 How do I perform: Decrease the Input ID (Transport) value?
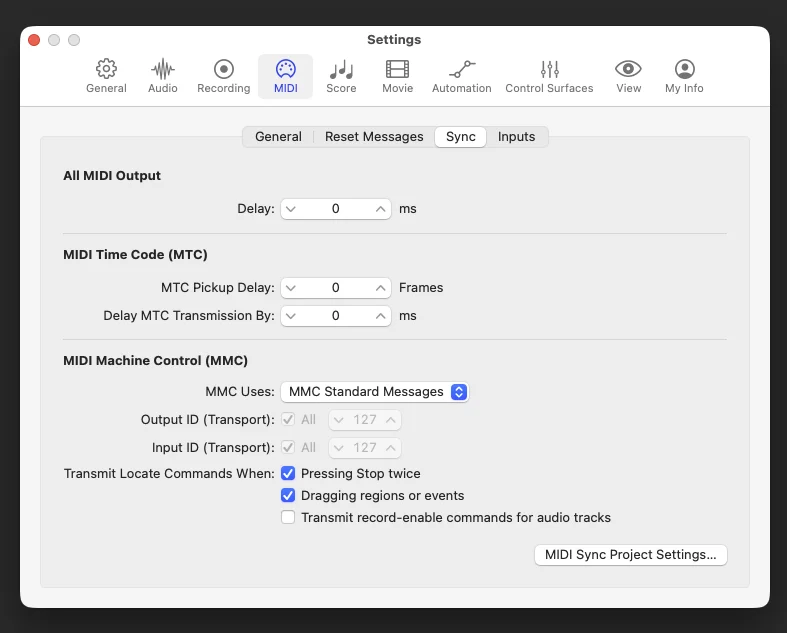(x=339, y=448)
